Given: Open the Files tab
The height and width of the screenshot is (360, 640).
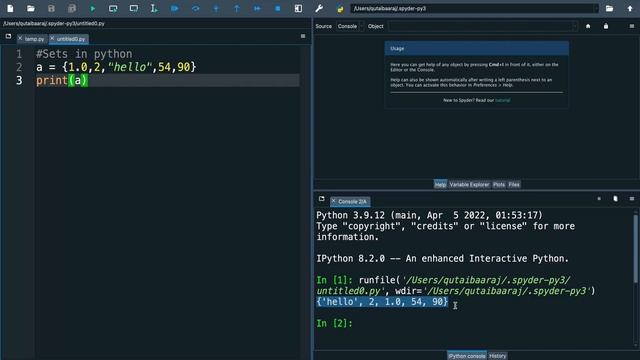Looking at the screenshot, I should coord(514,185).
